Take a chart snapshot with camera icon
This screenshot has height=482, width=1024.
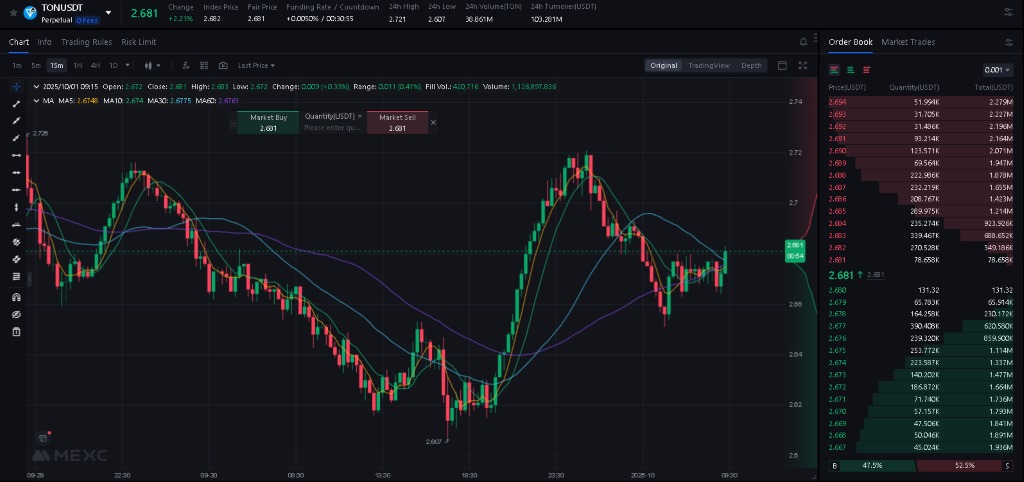click(x=223, y=65)
